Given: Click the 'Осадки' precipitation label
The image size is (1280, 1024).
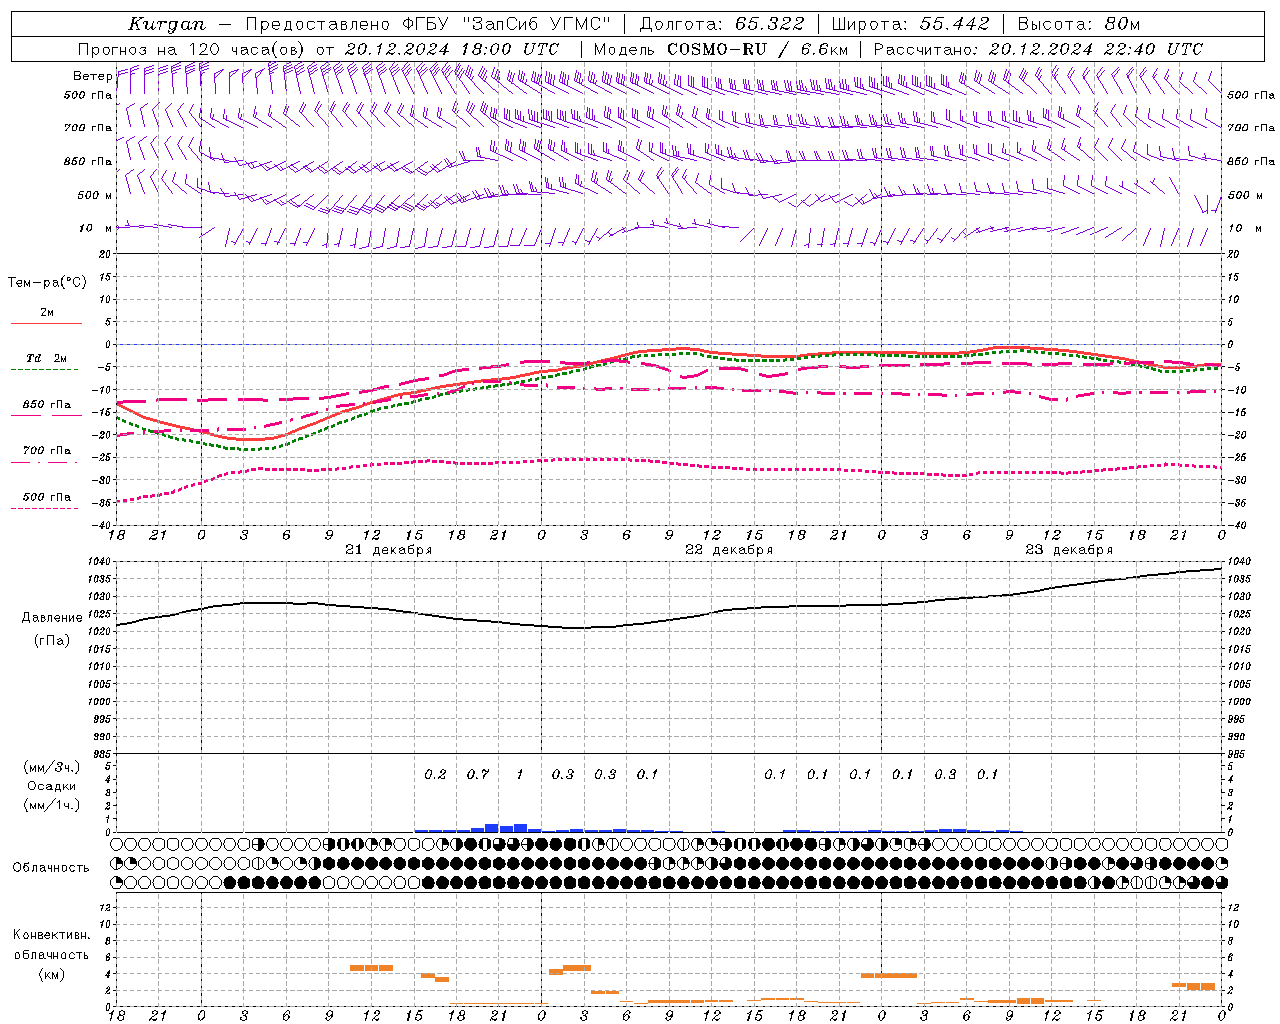Looking at the screenshot, I should (52, 786).
